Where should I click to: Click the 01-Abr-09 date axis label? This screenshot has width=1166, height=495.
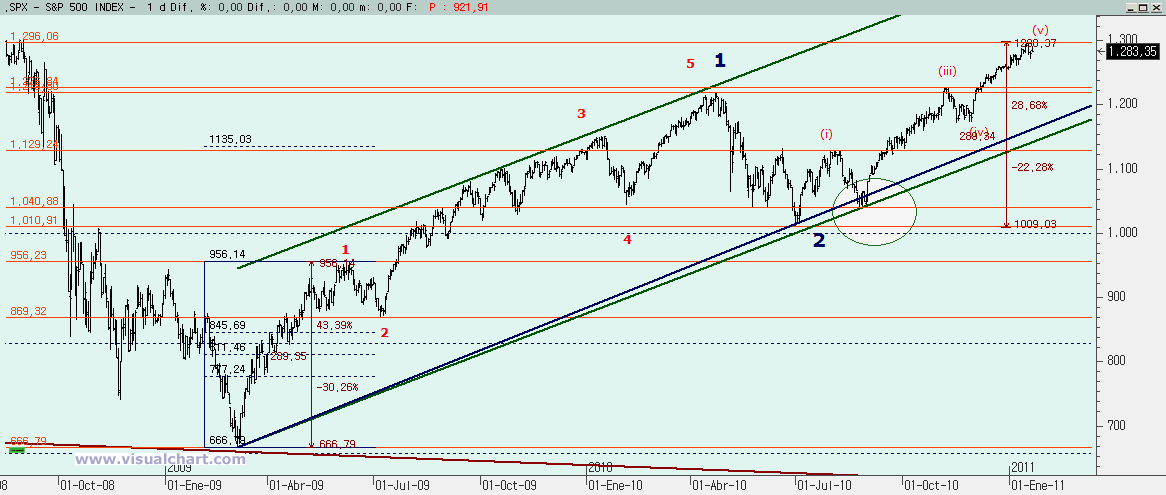297,485
